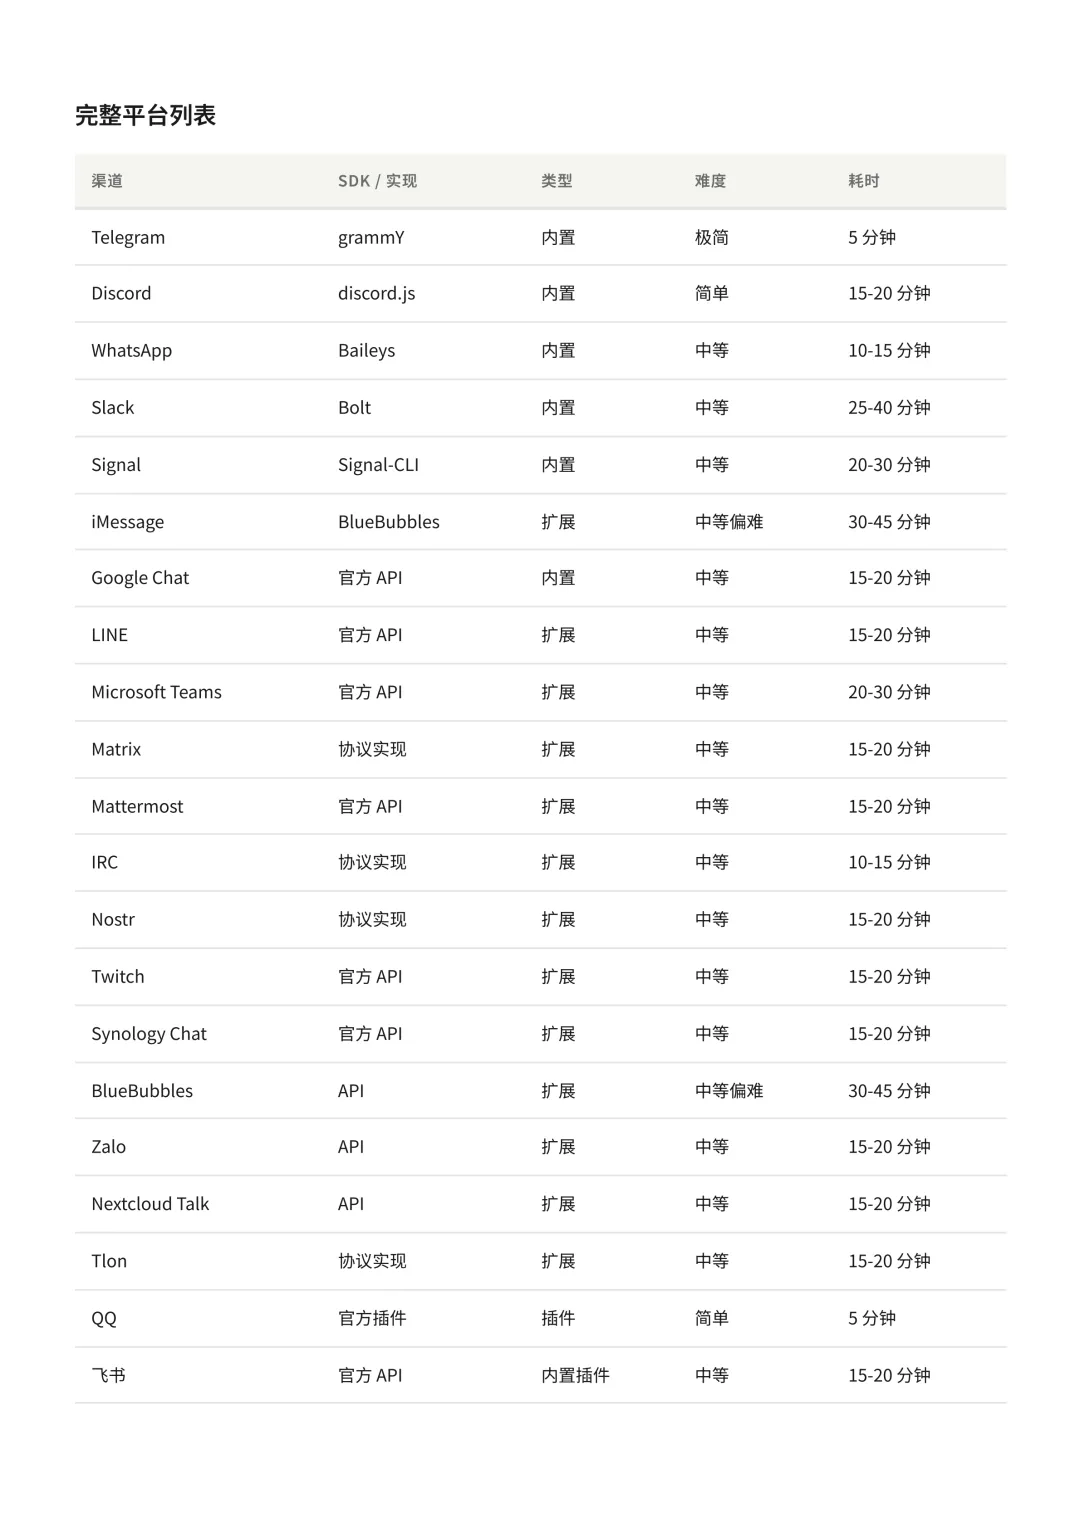Click the grammY SDK cell
The width and height of the screenshot is (1080, 1528).
(x=371, y=238)
